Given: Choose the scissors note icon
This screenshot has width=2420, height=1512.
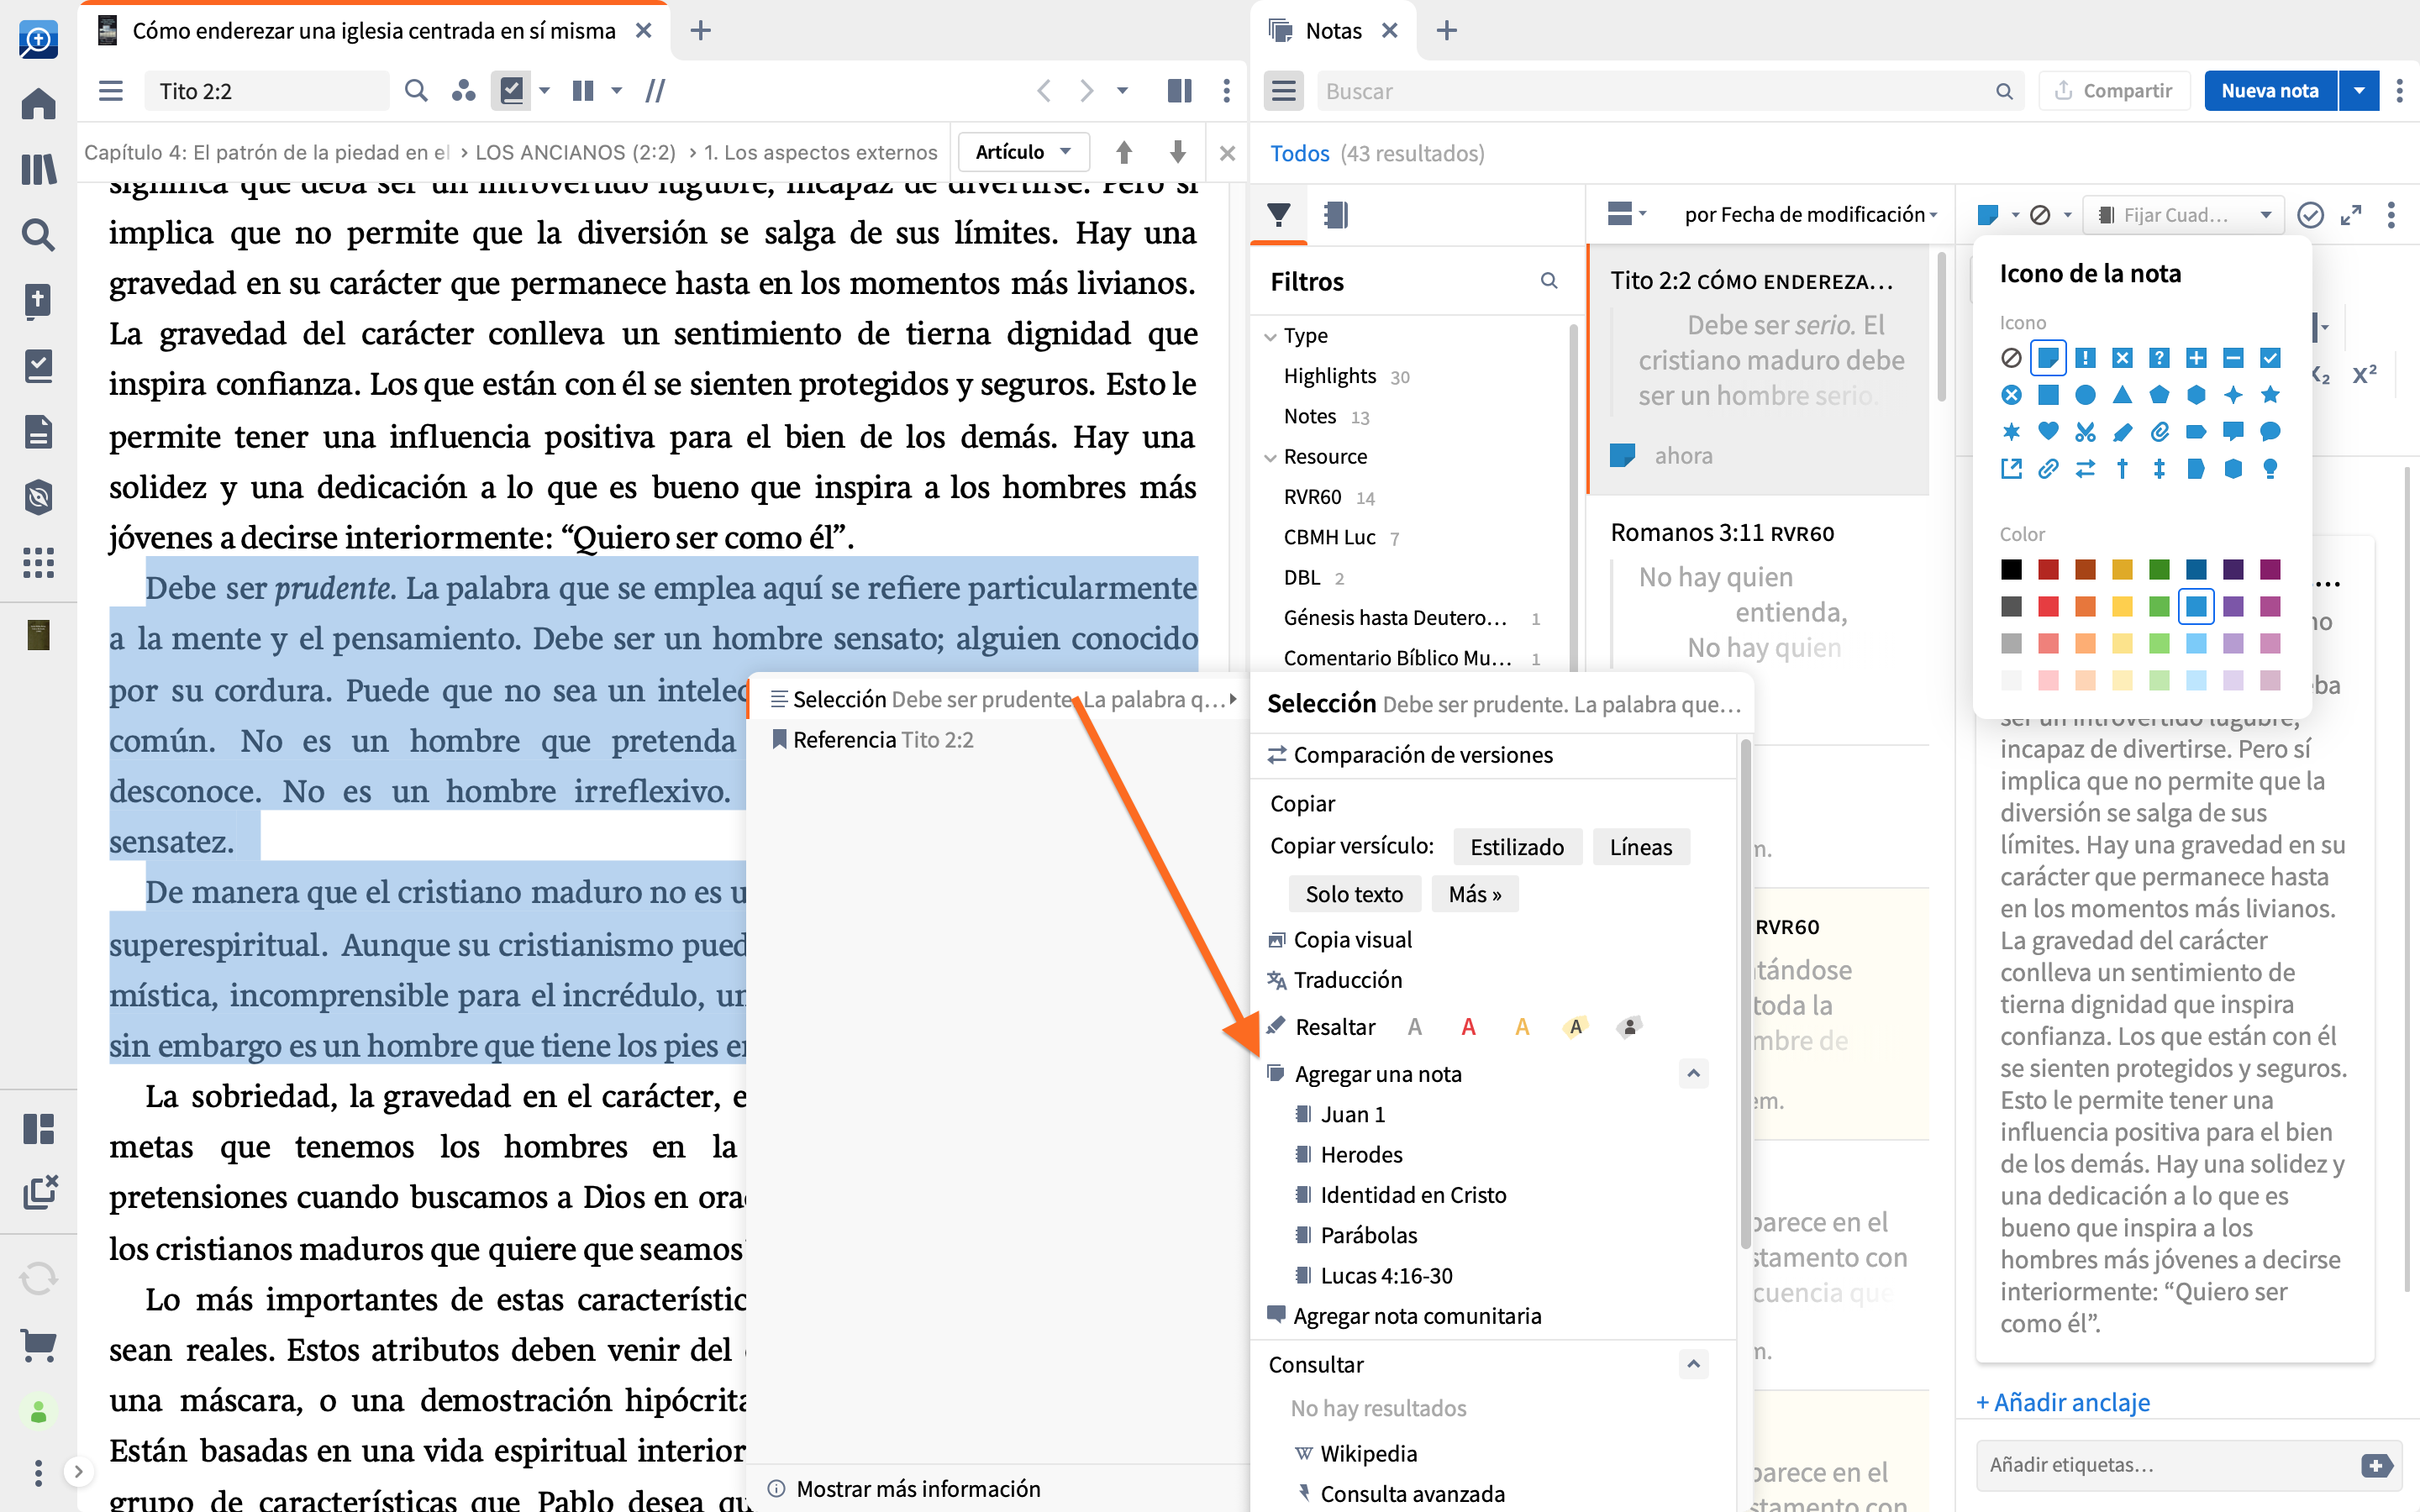Looking at the screenshot, I should click(2085, 431).
